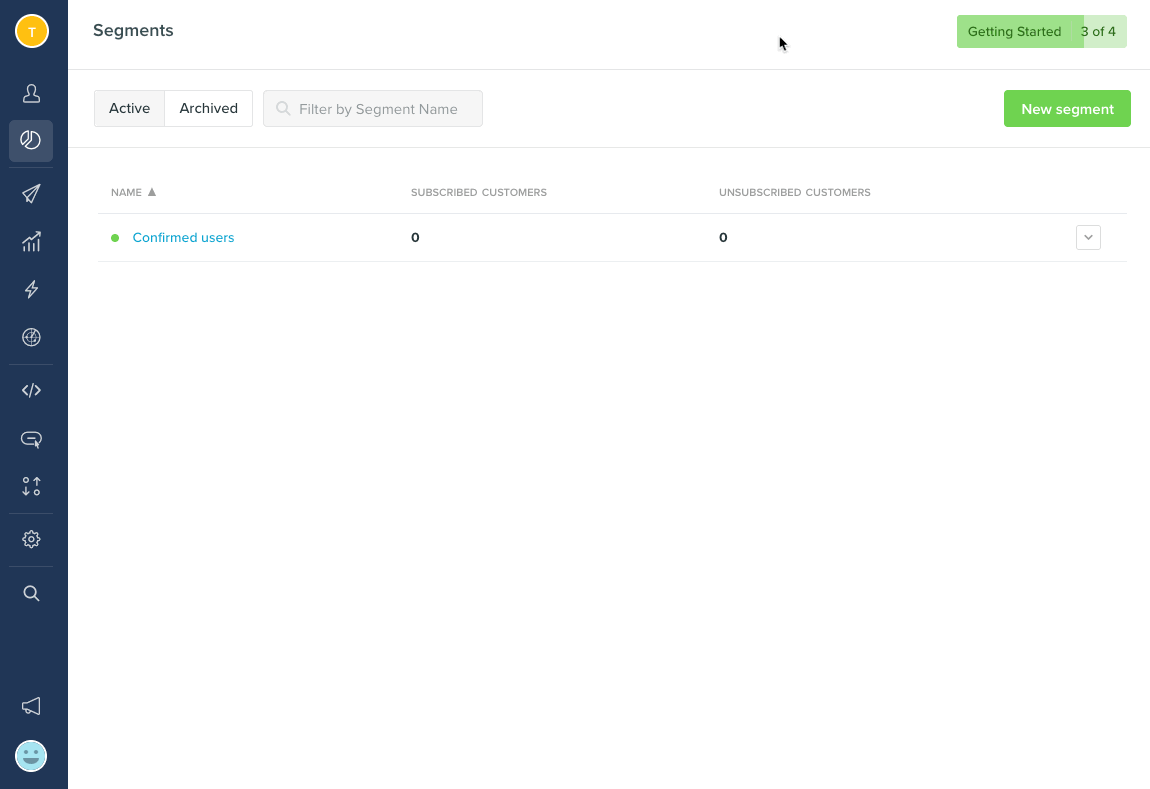Click the Filter by Segment Name field
This screenshot has width=1150, height=789.
coord(372,108)
